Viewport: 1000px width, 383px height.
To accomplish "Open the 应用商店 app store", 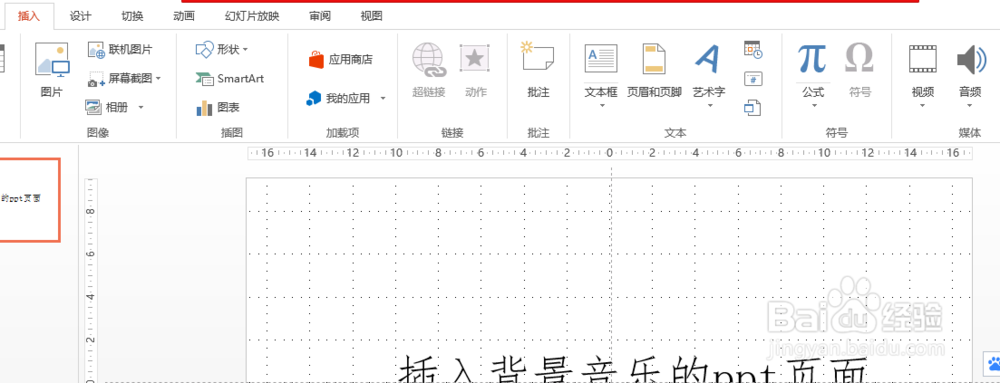I will 341,60.
